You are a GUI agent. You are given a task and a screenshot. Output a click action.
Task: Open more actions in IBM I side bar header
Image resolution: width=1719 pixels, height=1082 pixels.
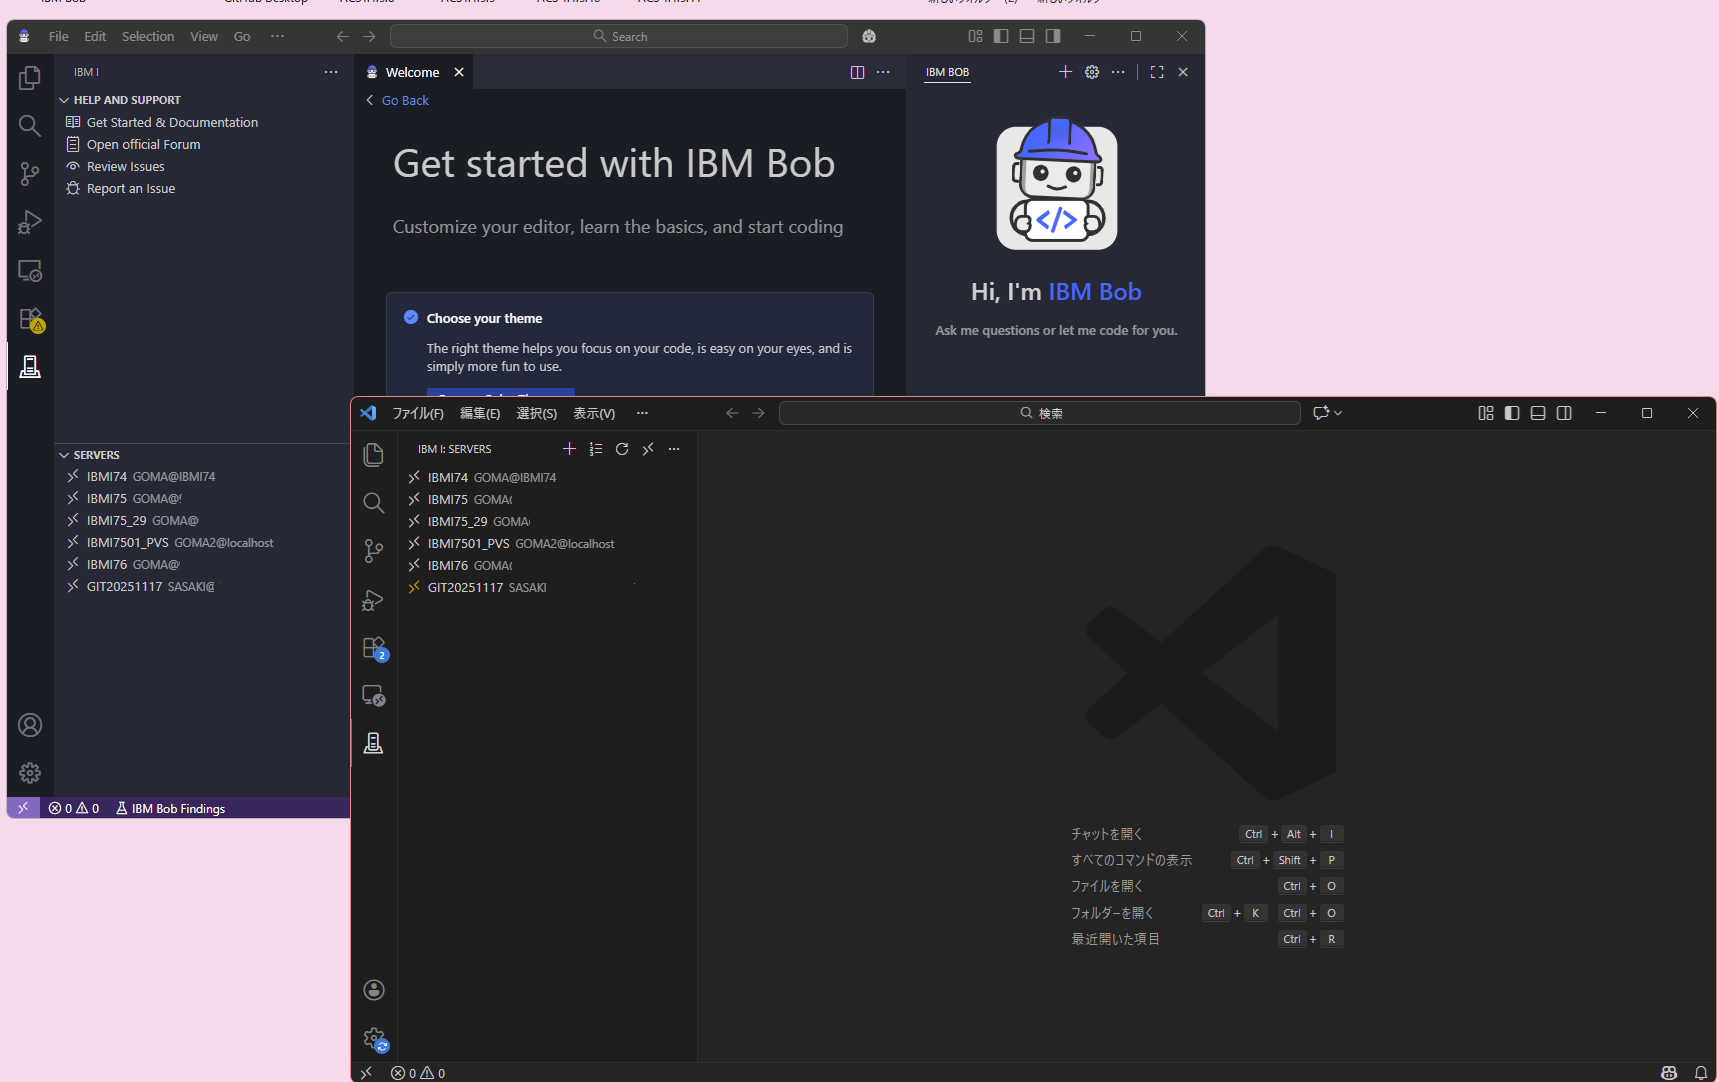click(331, 72)
